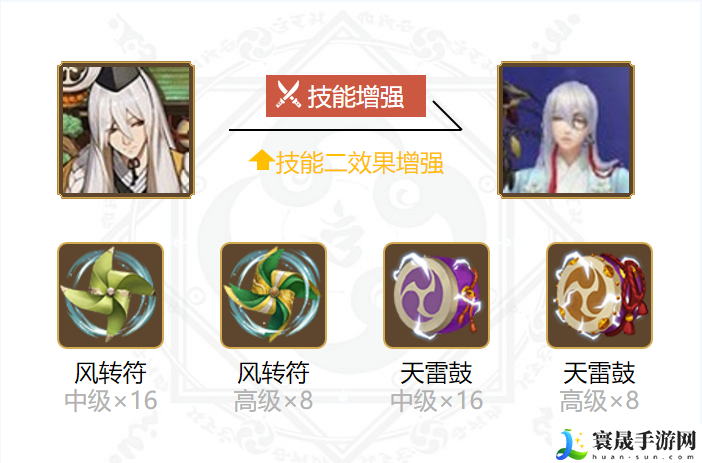Open the white-haired illustrated character portrait
This screenshot has height=463, width=702.
point(126,129)
